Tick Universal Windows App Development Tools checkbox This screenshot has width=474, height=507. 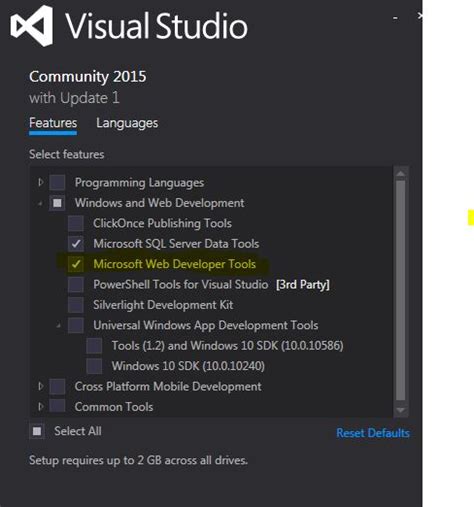pos(76,325)
